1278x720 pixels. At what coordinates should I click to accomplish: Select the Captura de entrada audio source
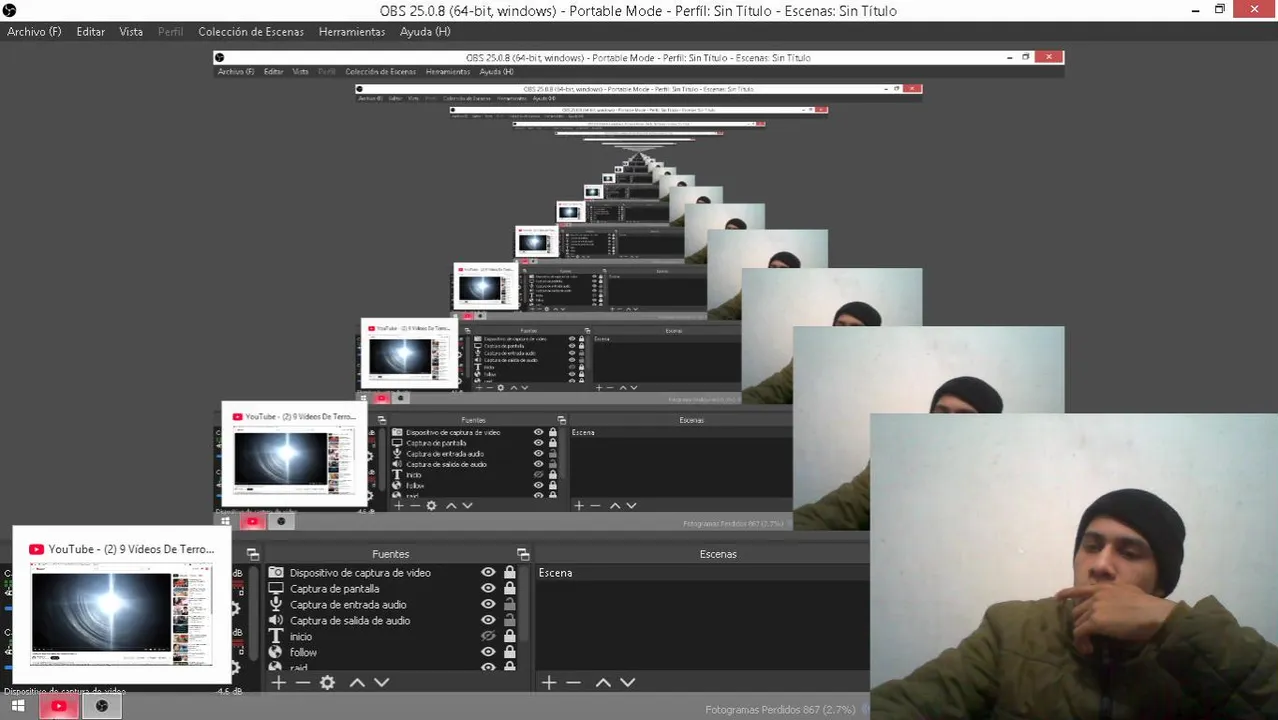(348, 605)
